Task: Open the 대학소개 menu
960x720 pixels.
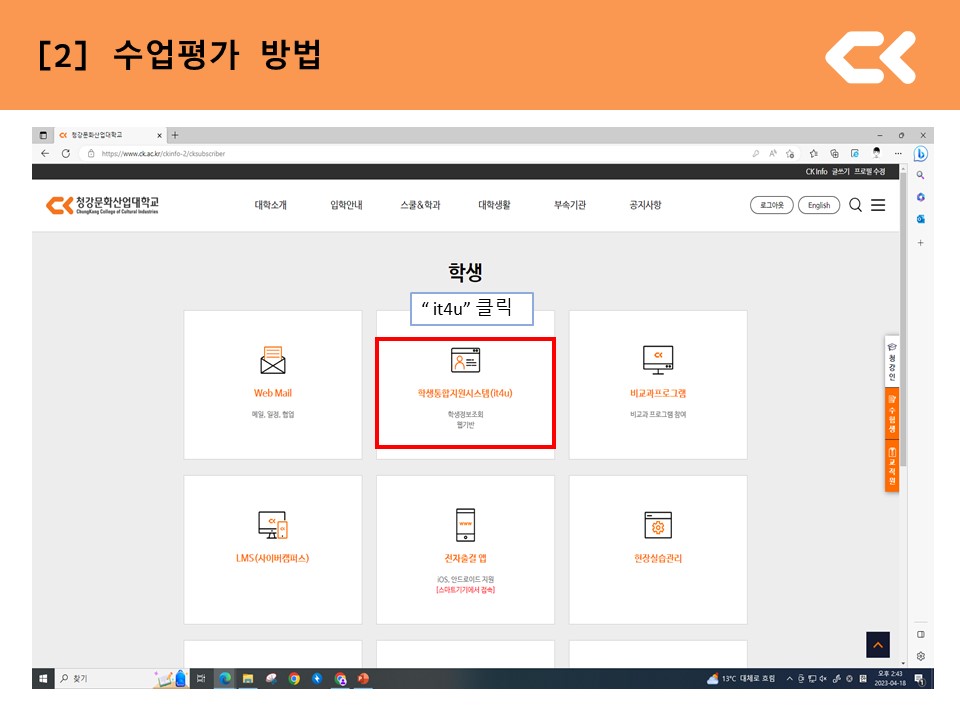Action: [x=271, y=205]
